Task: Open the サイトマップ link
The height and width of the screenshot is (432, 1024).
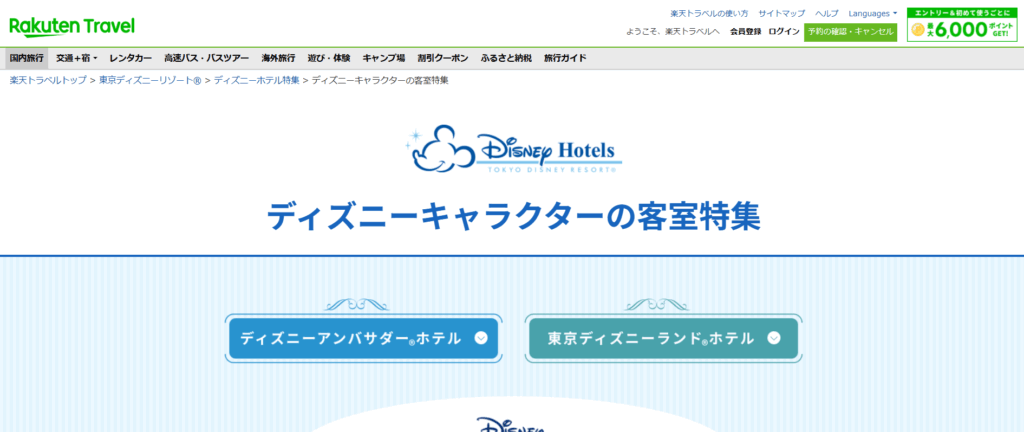Action: 782,13
